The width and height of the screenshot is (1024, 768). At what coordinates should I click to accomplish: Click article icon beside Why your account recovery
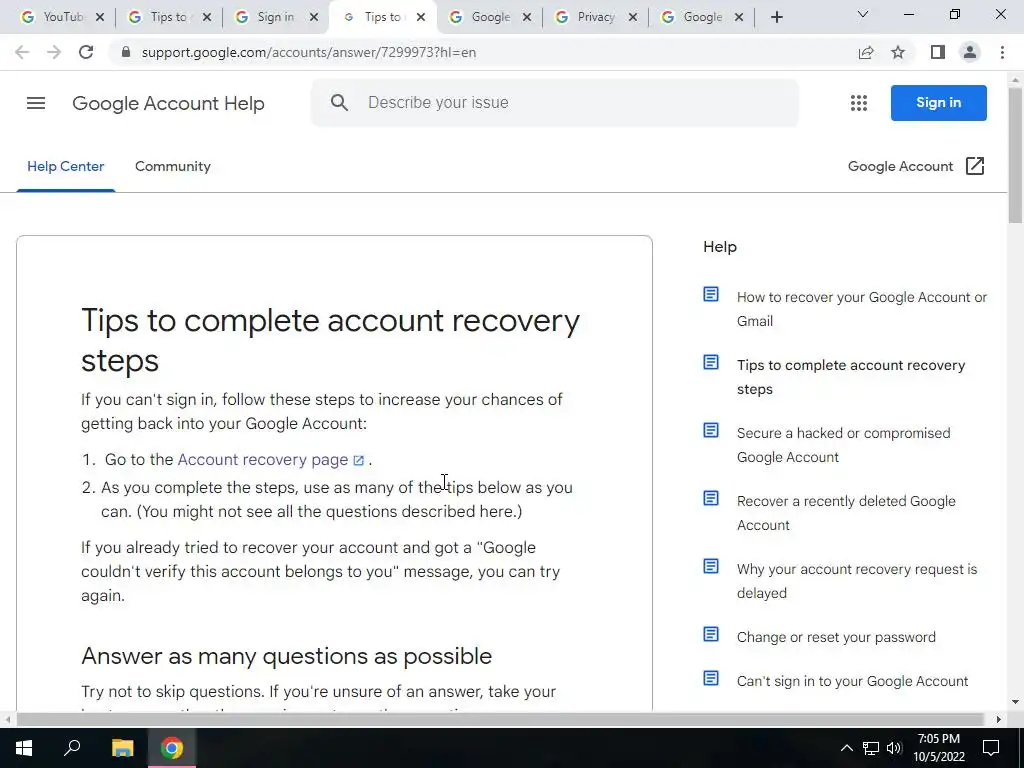click(711, 566)
